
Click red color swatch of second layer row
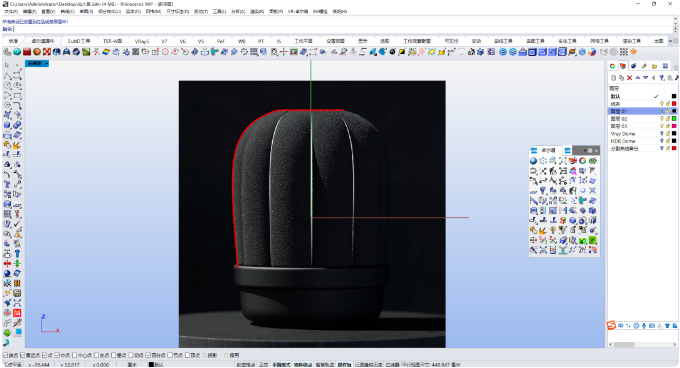[x=674, y=104]
